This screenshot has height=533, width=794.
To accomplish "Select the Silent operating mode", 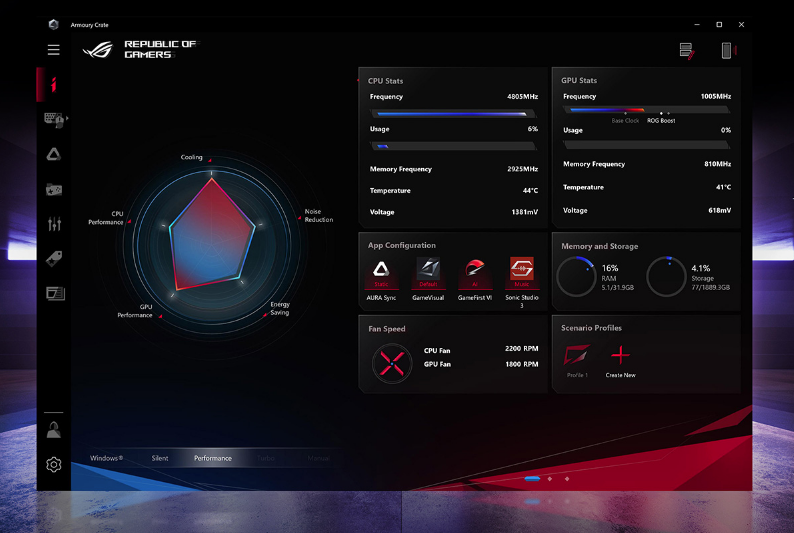I will pyautogui.click(x=160, y=458).
